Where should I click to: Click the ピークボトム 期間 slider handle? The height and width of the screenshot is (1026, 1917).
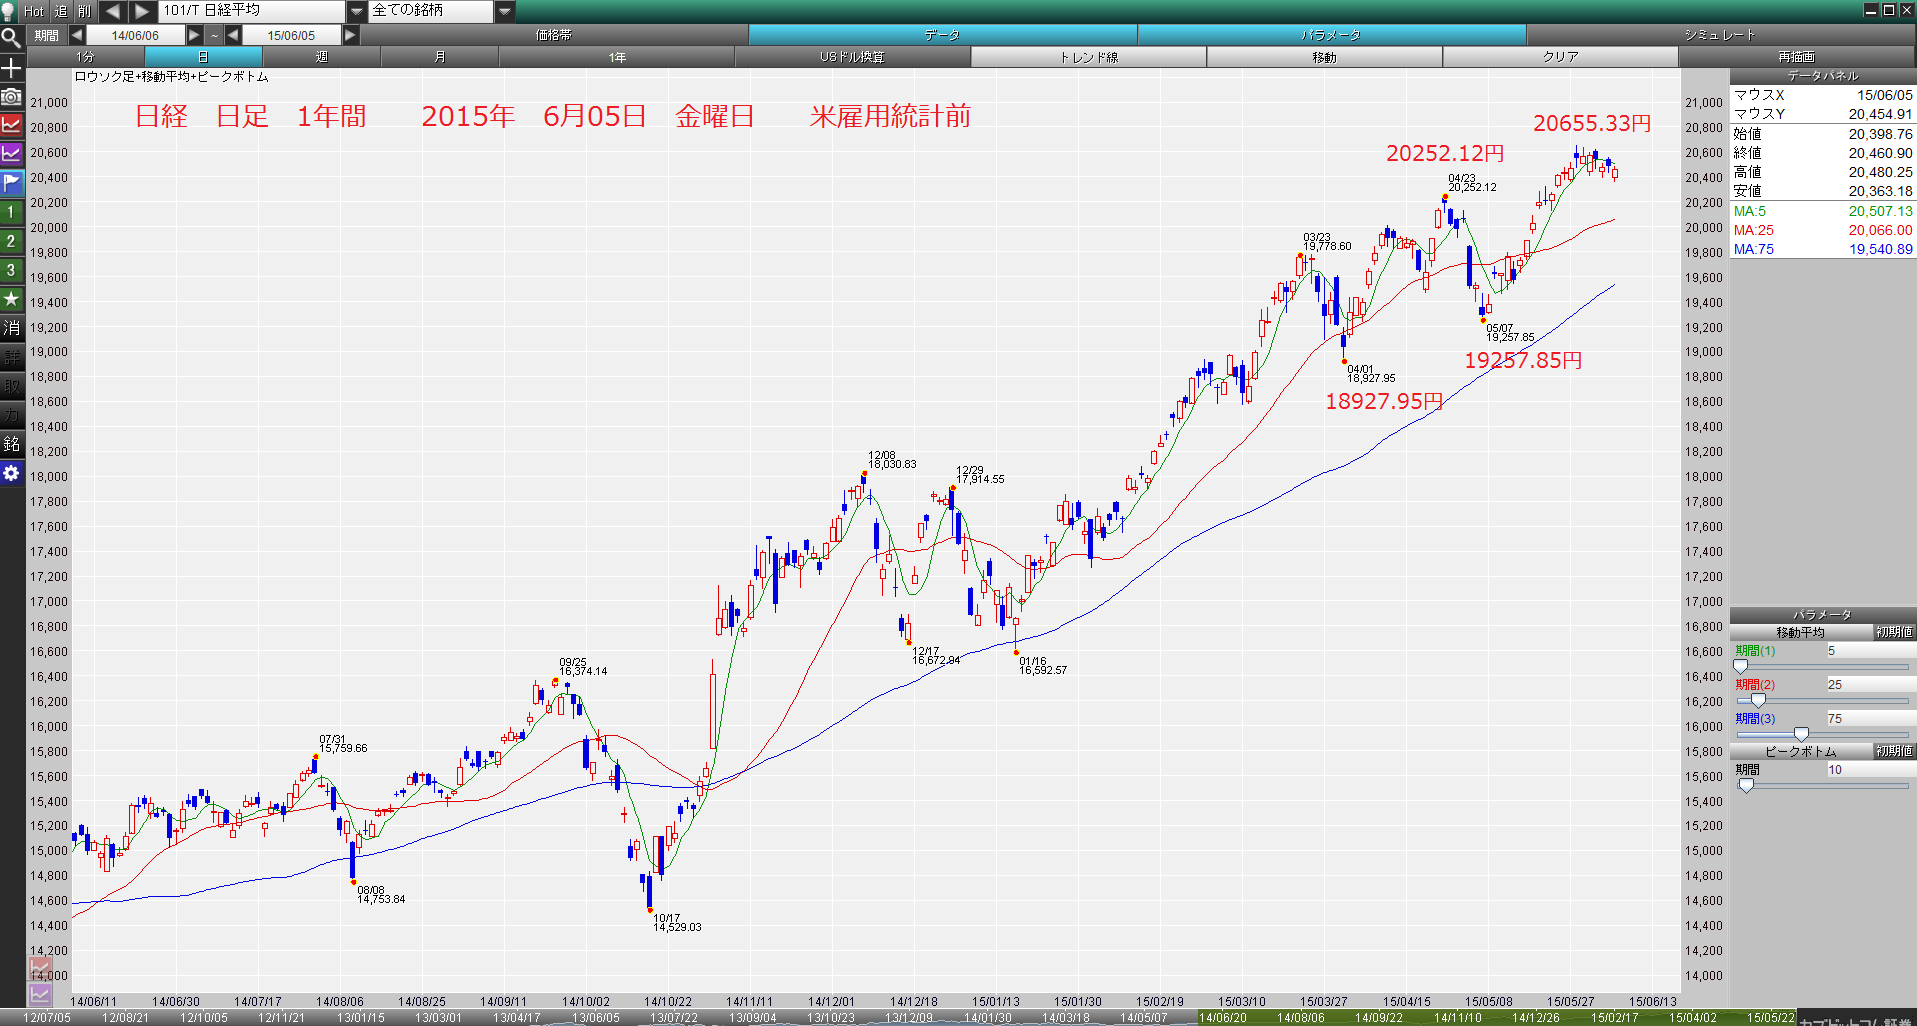tap(1746, 785)
